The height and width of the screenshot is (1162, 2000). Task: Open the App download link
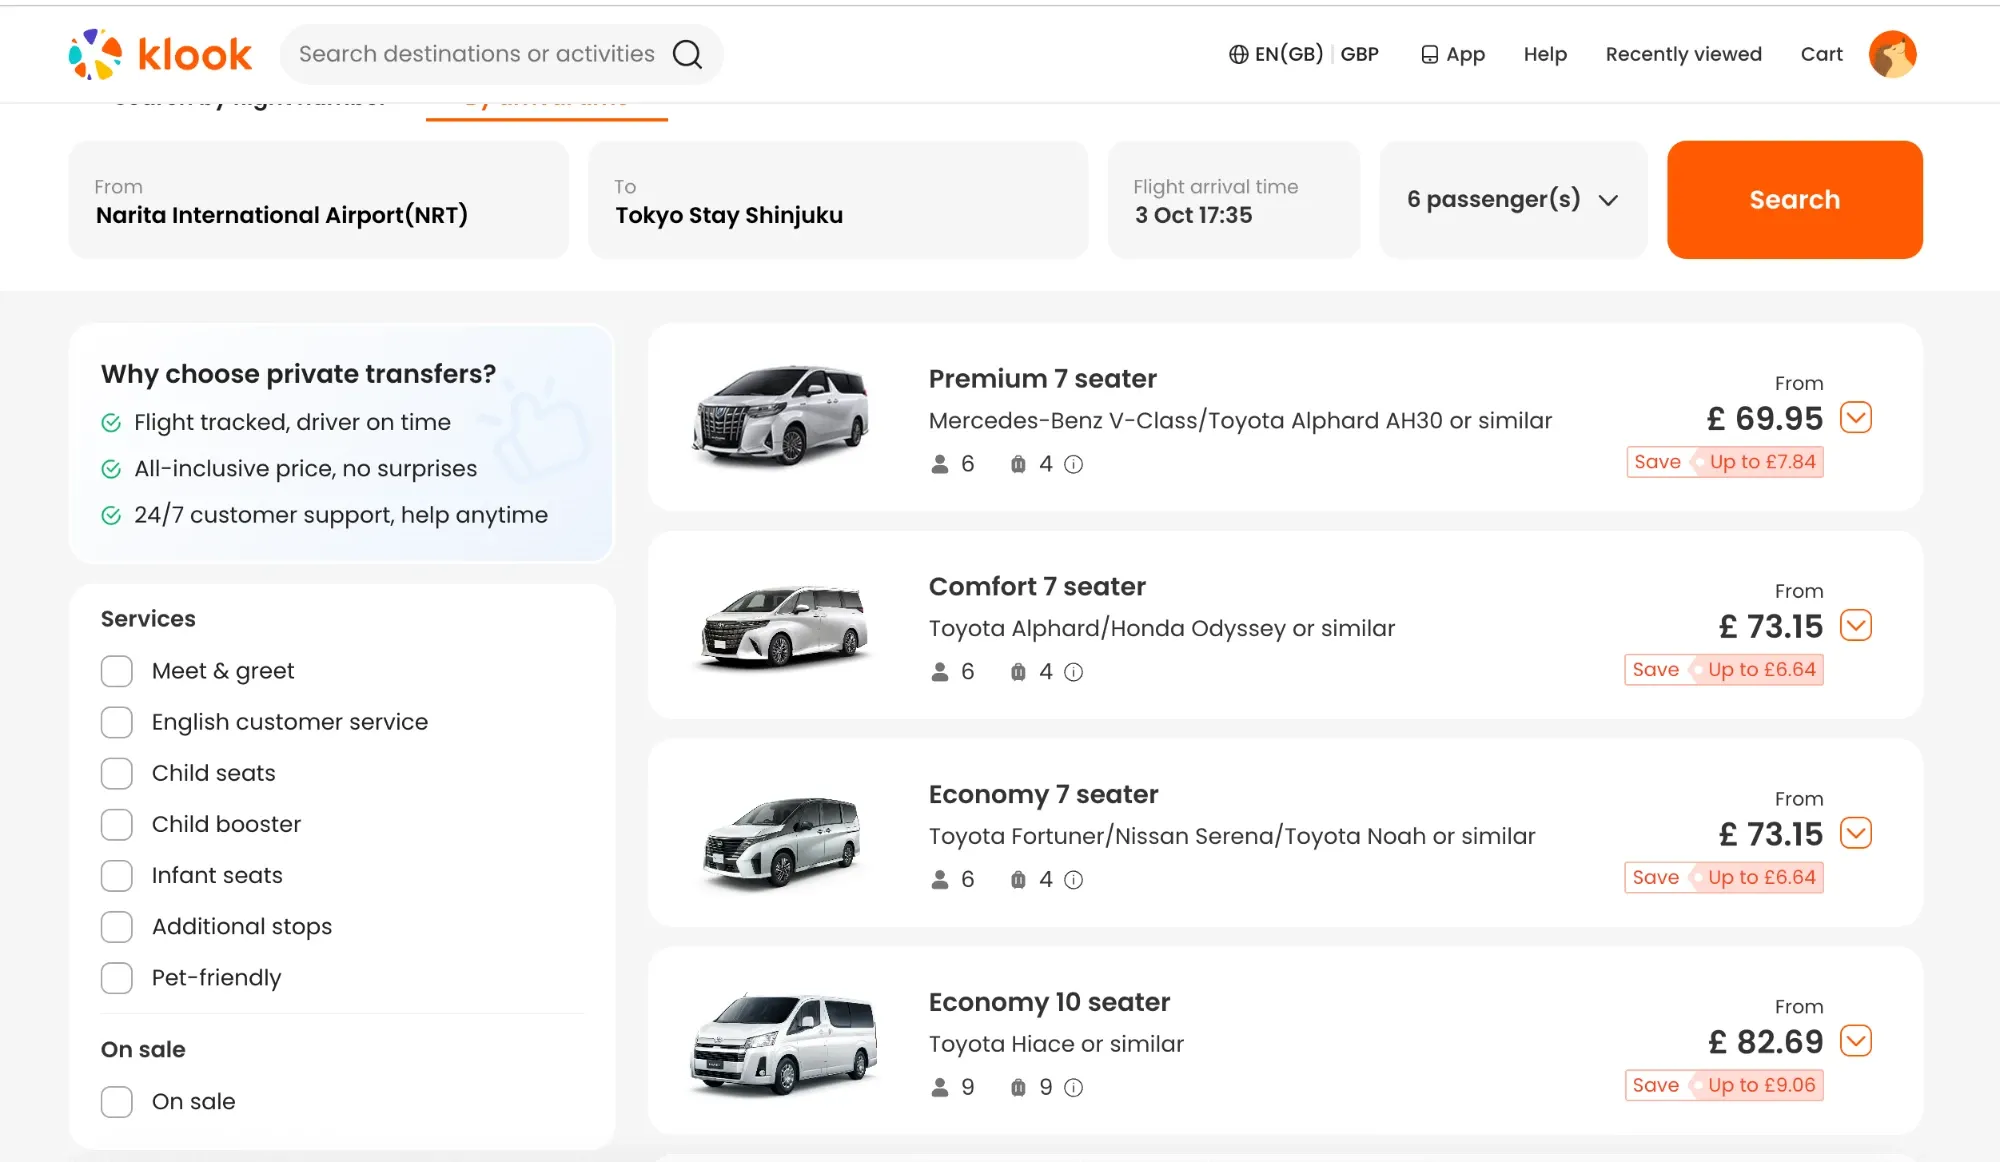click(1453, 54)
